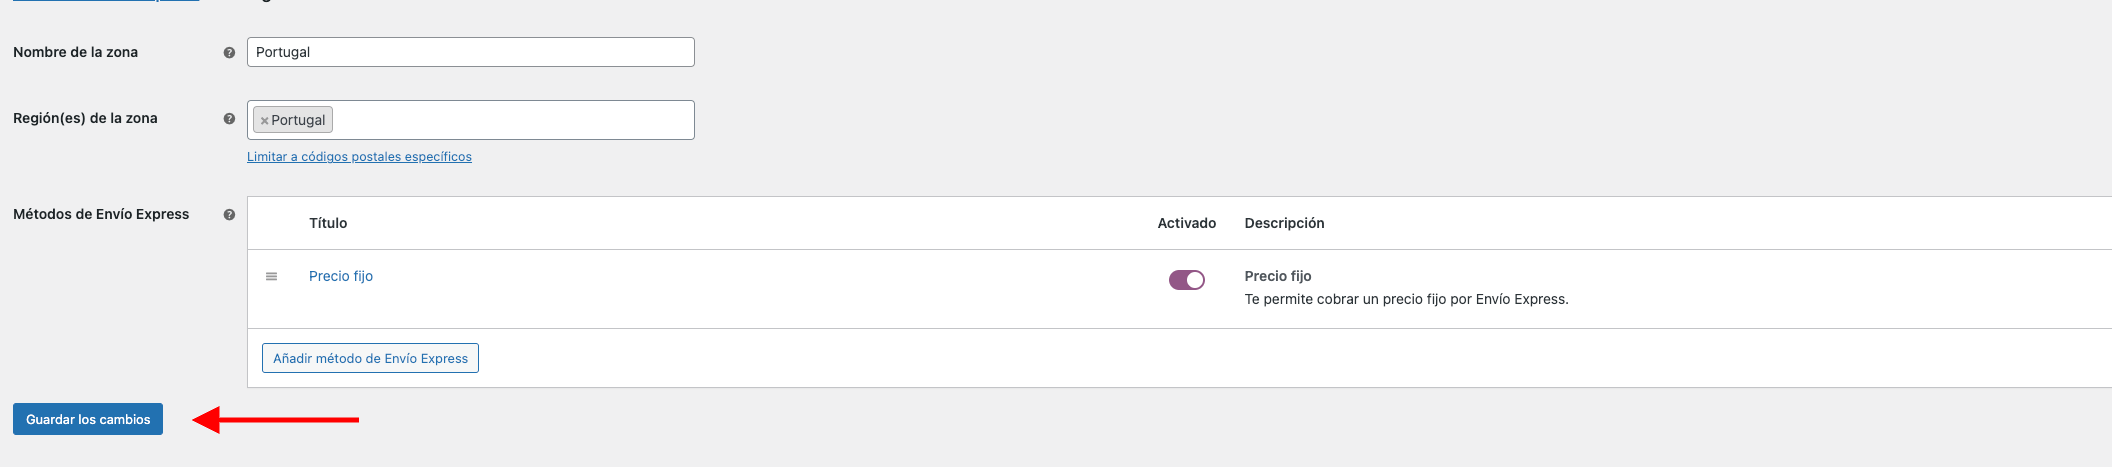The width and height of the screenshot is (2112, 467).
Task: Save with Guardar los cambios button
Action: click(x=88, y=419)
